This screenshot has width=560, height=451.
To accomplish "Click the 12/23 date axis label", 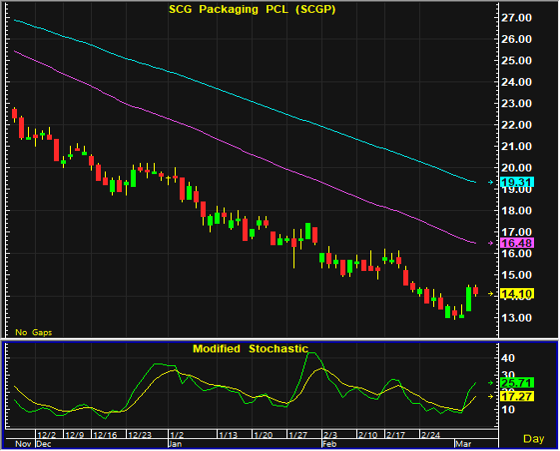I will tap(140, 435).
